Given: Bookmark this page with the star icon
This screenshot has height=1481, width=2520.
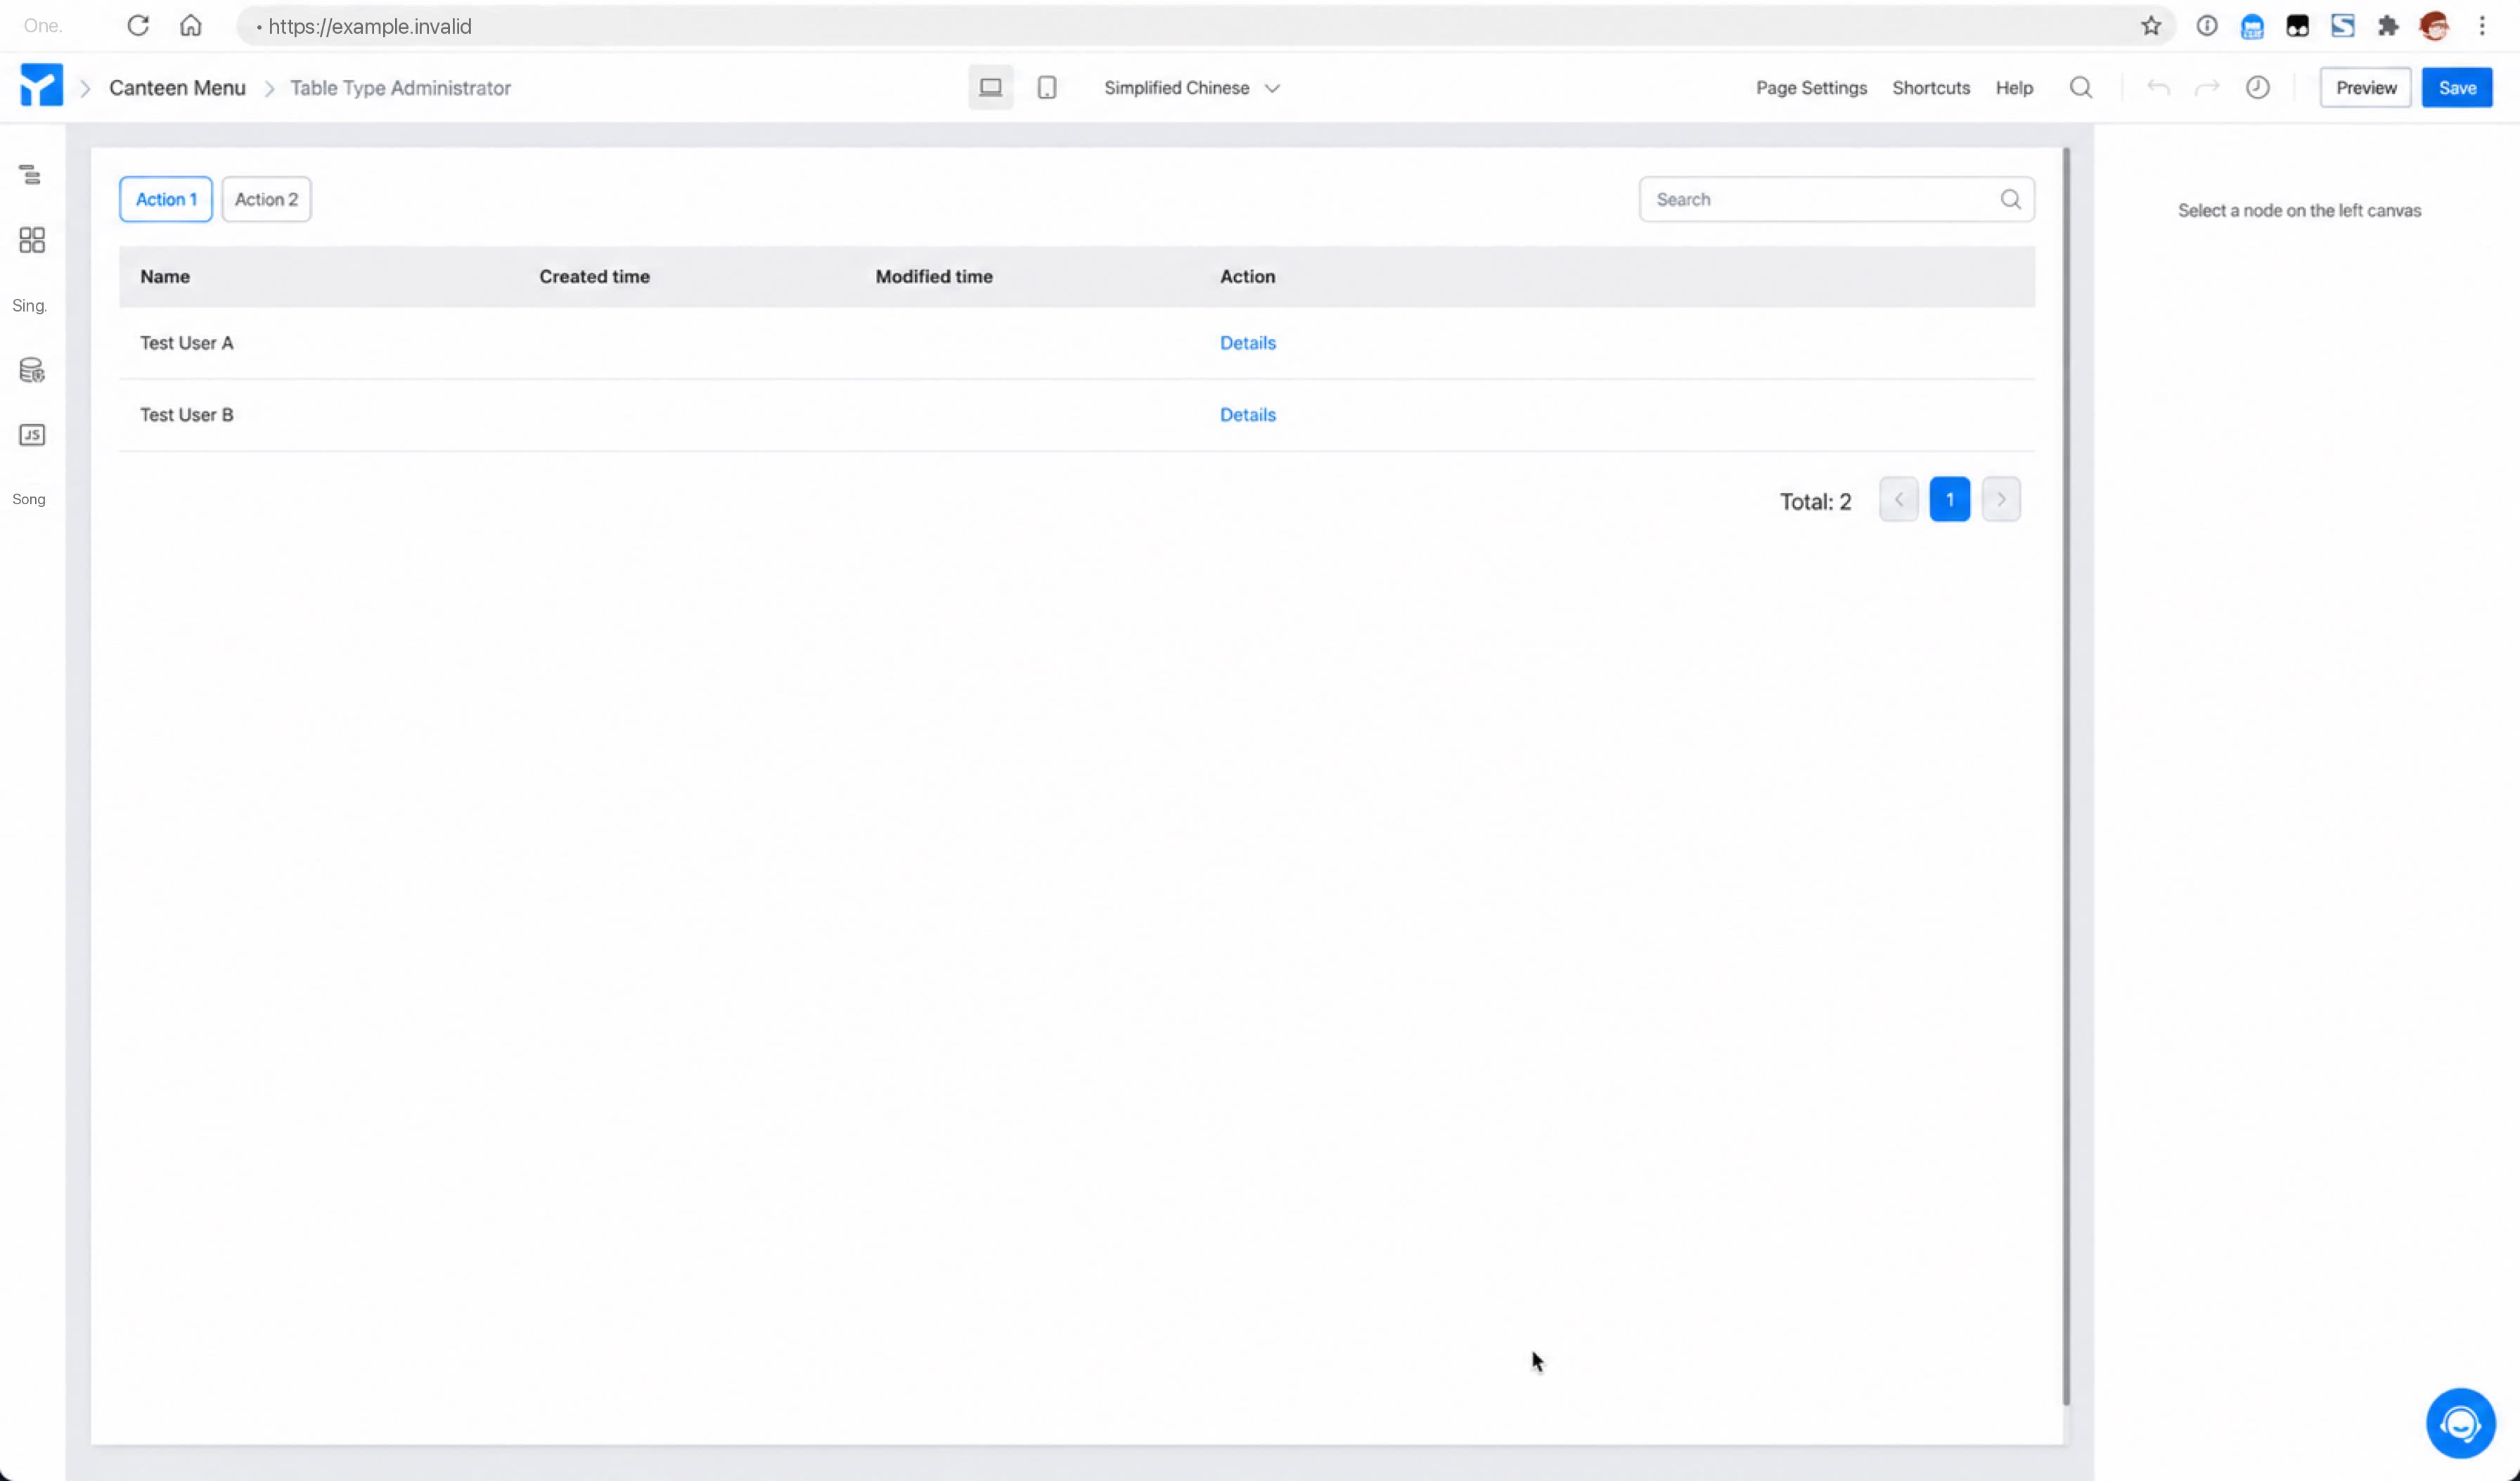Looking at the screenshot, I should pos(2151,26).
